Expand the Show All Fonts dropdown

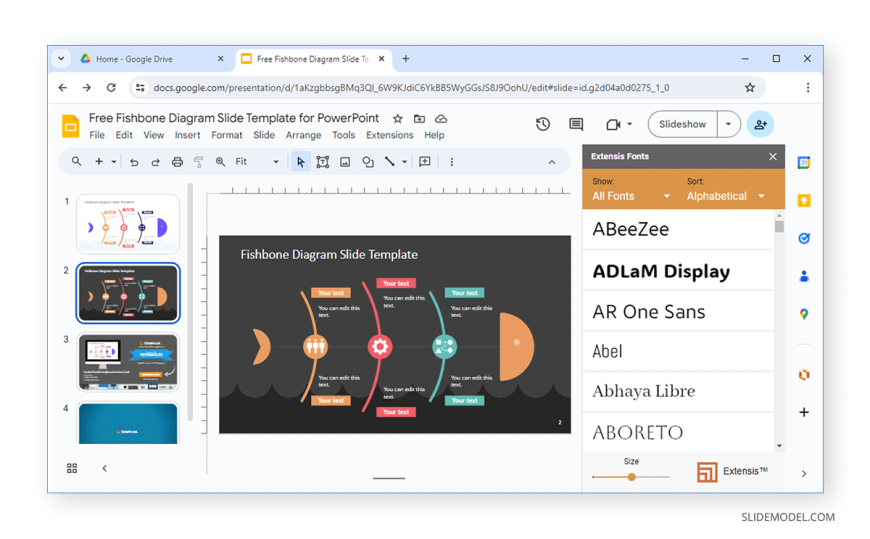point(631,196)
